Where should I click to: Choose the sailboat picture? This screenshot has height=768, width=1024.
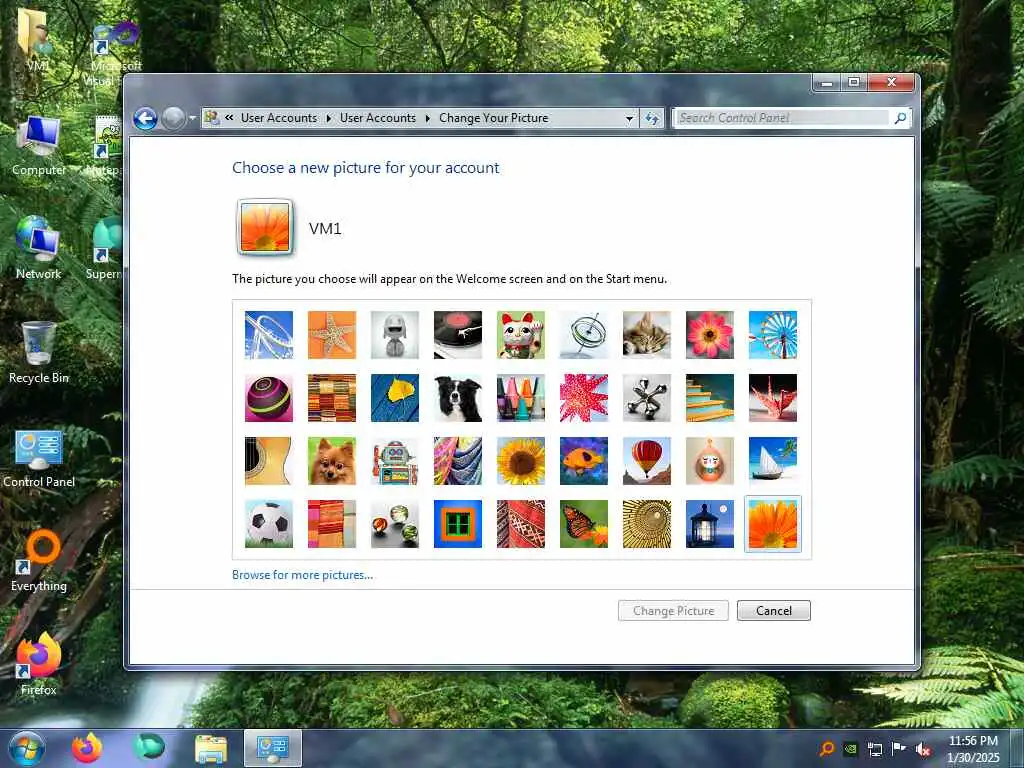(773, 460)
